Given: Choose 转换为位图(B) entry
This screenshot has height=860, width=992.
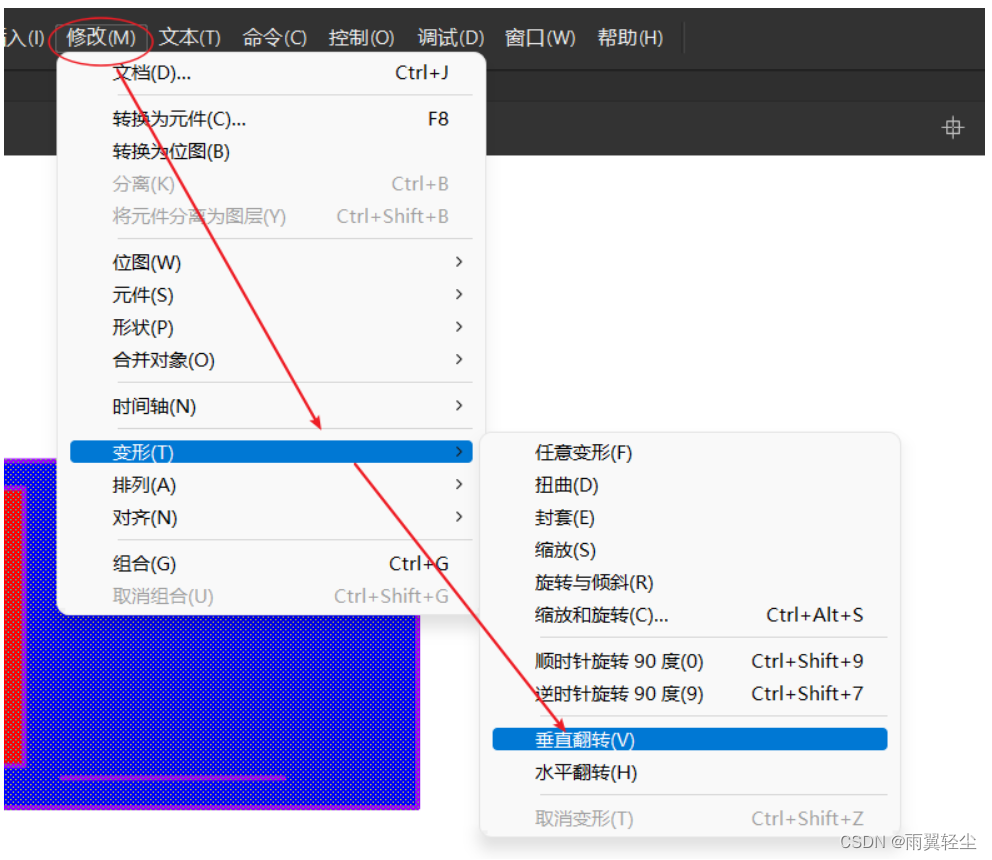Looking at the screenshot, I should (x=271, y=151).
